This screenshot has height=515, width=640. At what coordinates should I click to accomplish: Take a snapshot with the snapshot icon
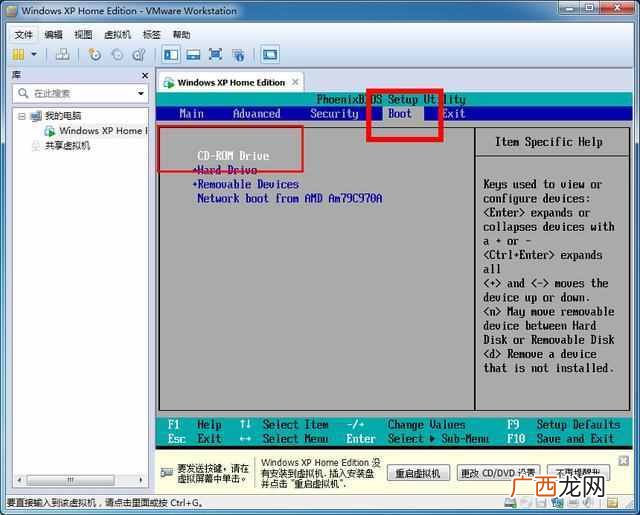click(95, 55)
